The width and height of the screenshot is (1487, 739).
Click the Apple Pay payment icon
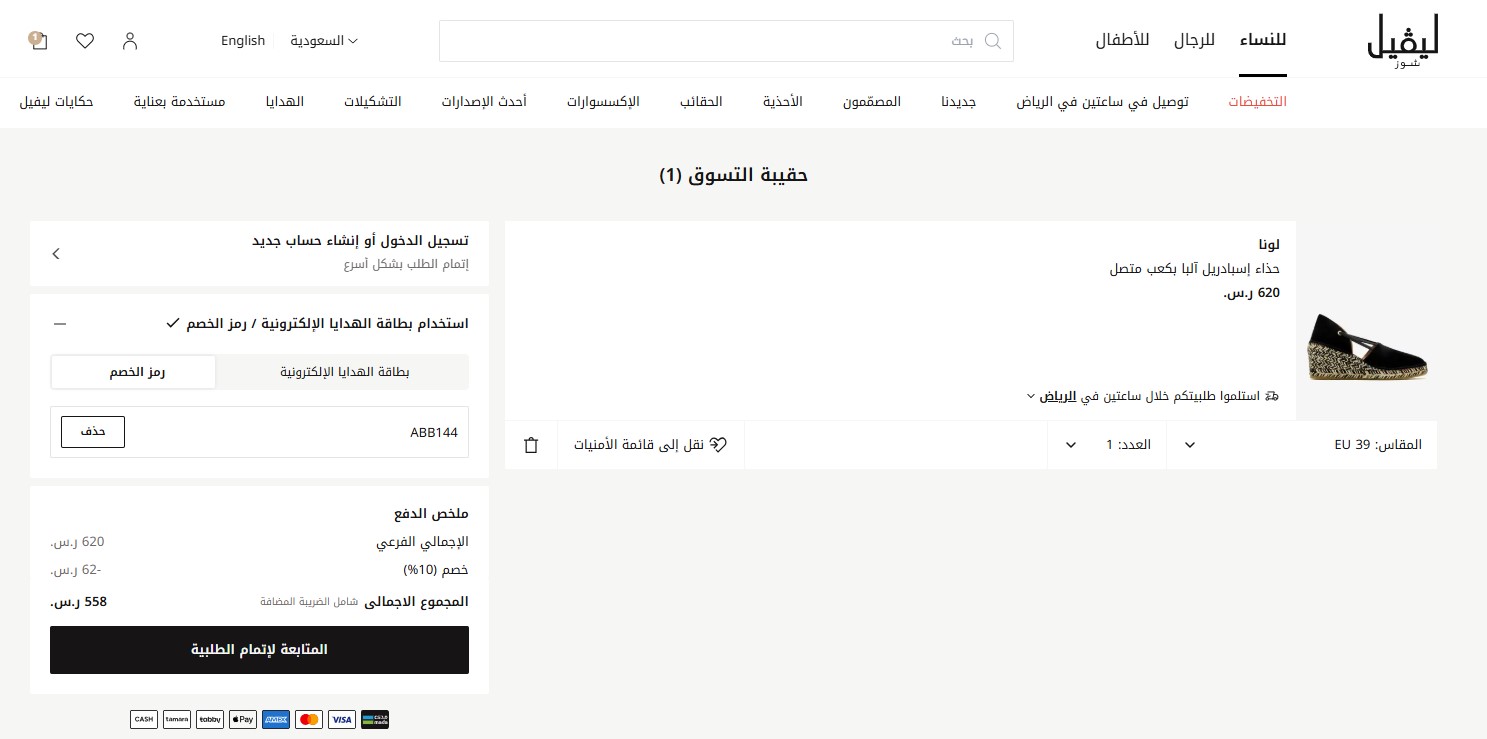point(243,719)
